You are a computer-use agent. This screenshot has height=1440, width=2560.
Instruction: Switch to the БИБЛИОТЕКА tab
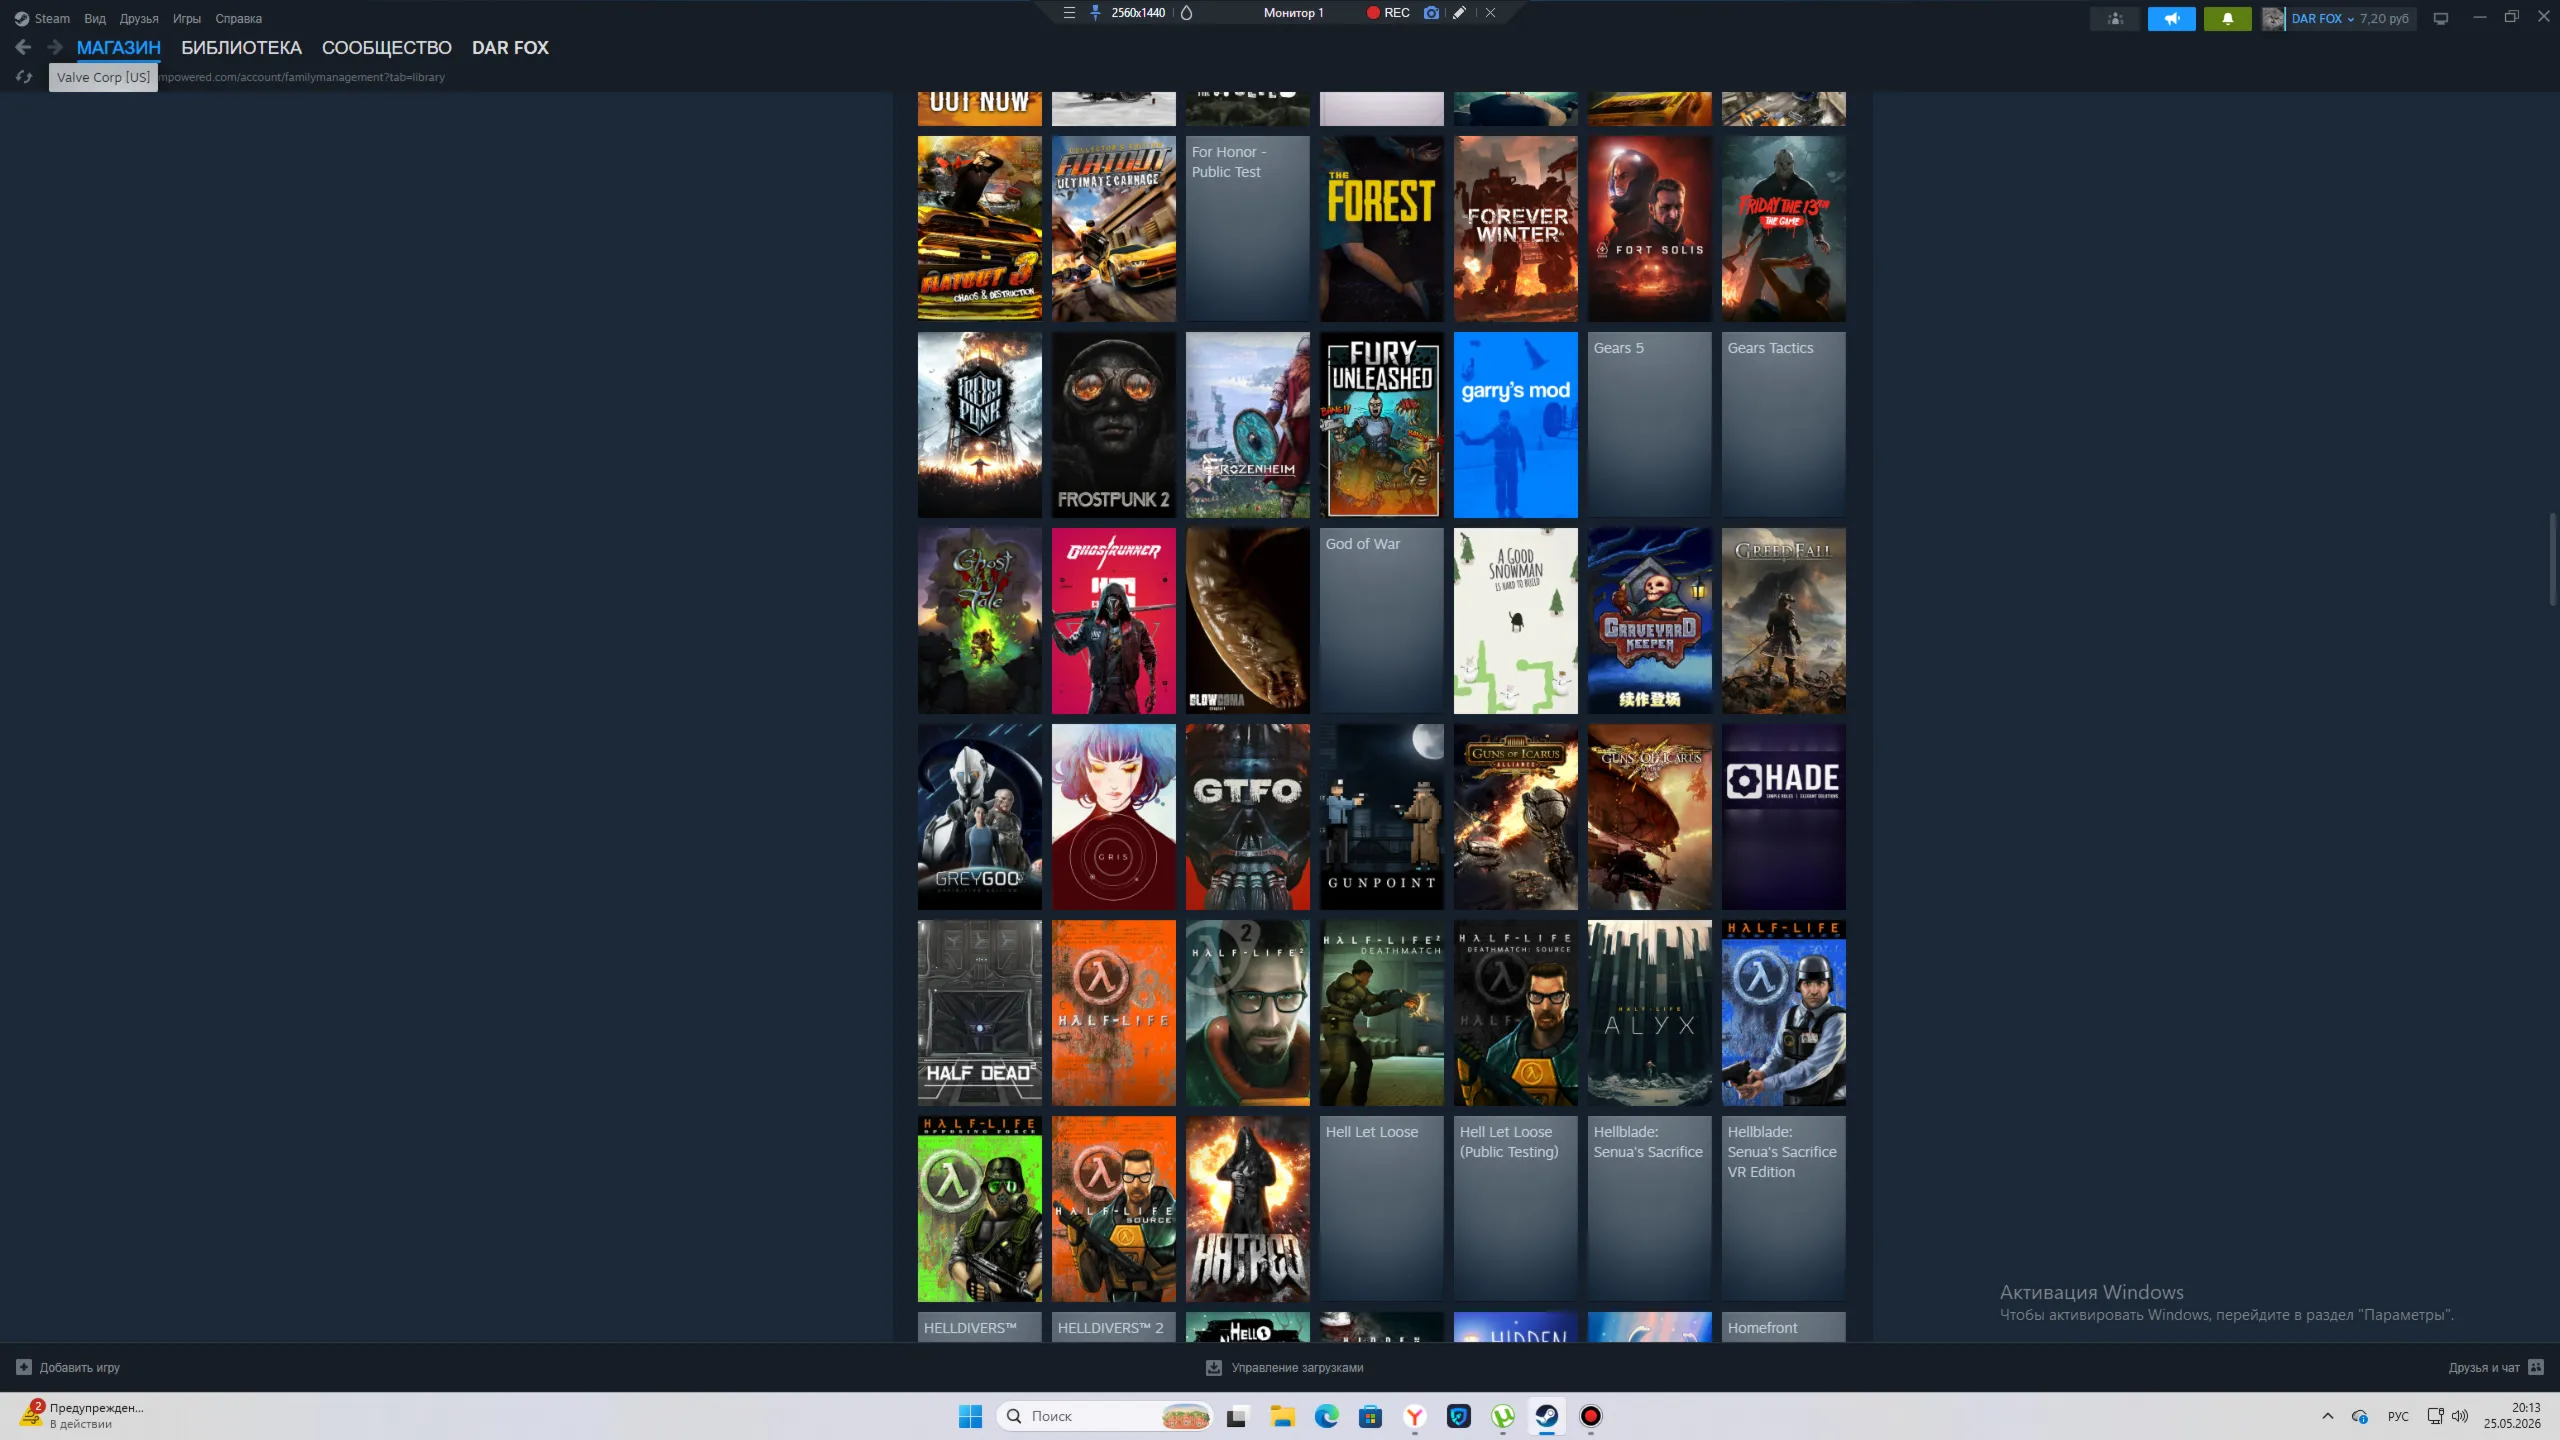click(x=241, y=48)
